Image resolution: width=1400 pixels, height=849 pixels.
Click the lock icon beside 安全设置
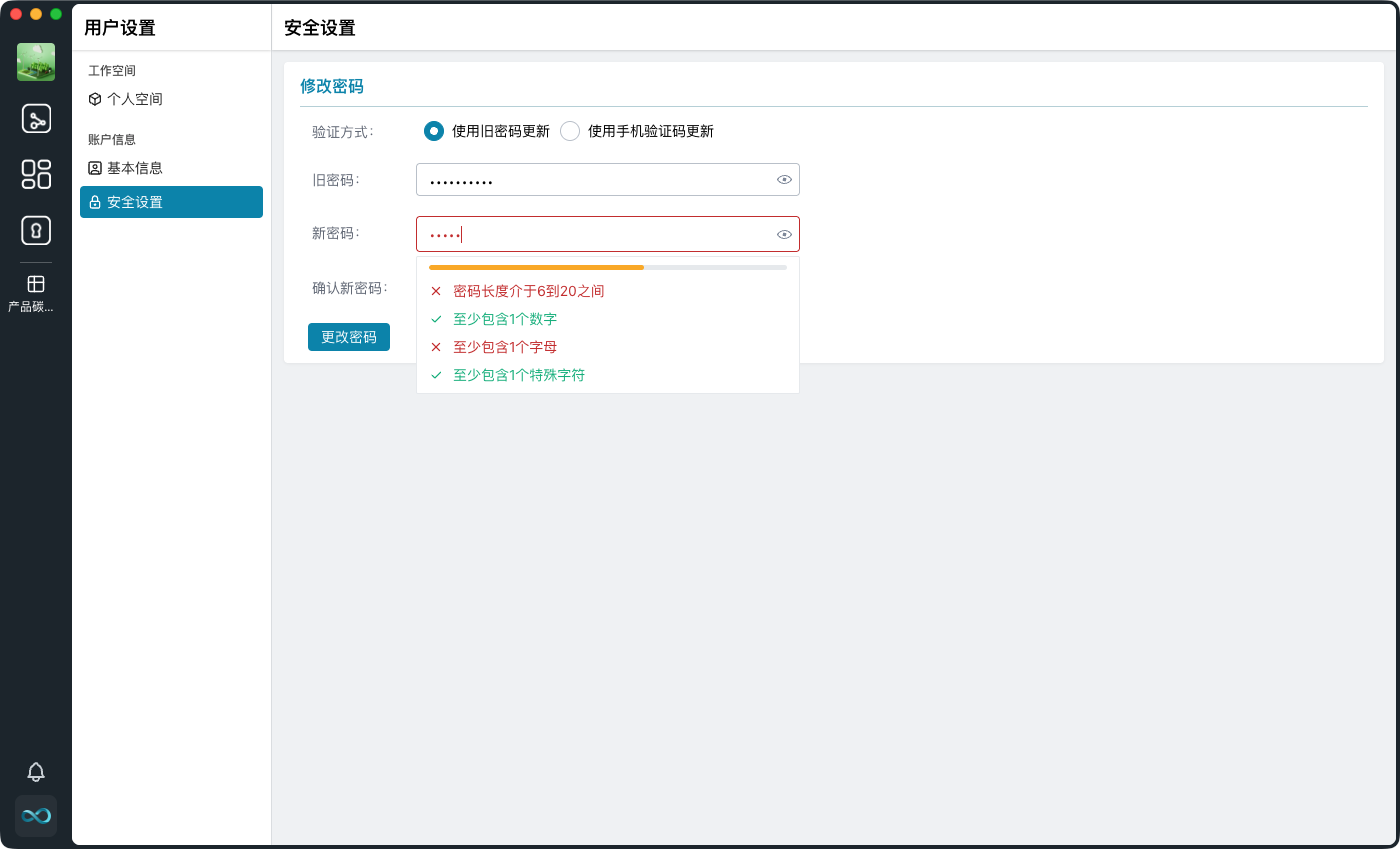coord(95,202)
